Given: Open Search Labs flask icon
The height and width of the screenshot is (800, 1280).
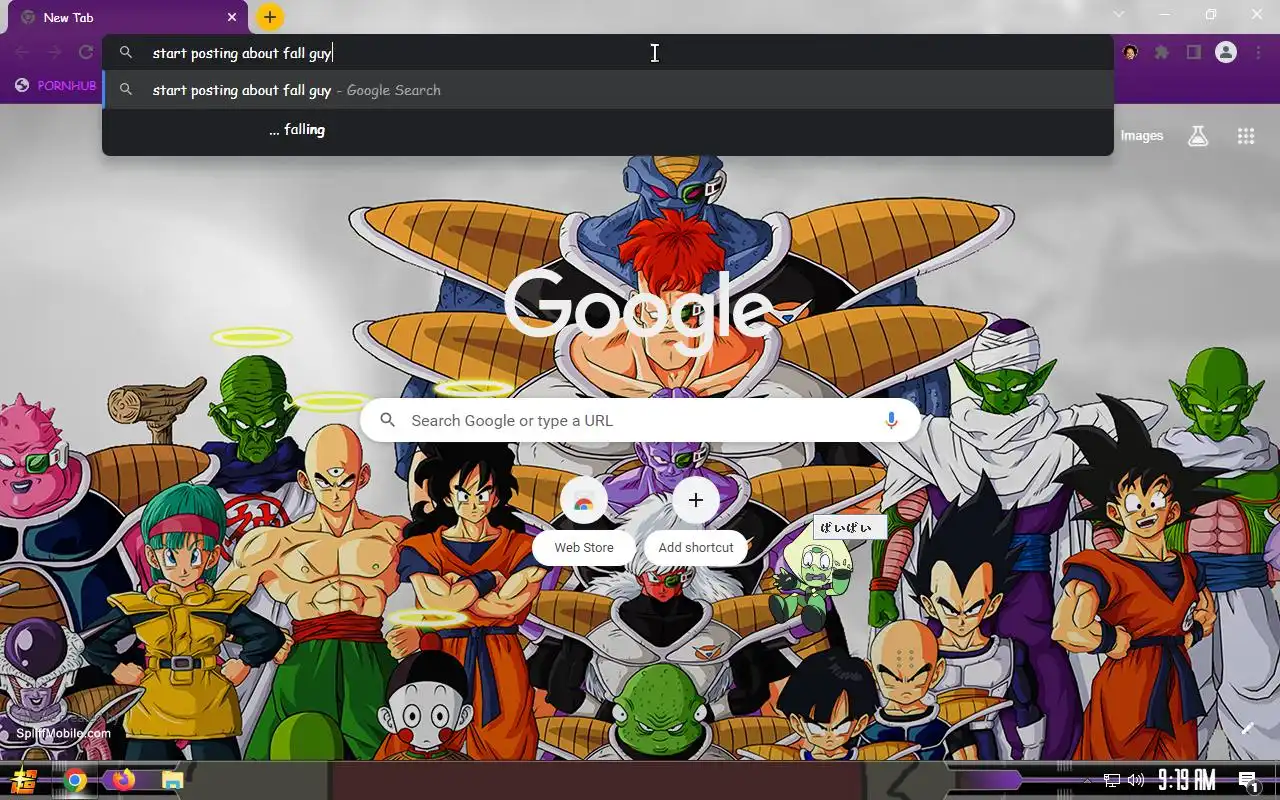Looking at the screenshot, I should click(x=1198, y=136).
